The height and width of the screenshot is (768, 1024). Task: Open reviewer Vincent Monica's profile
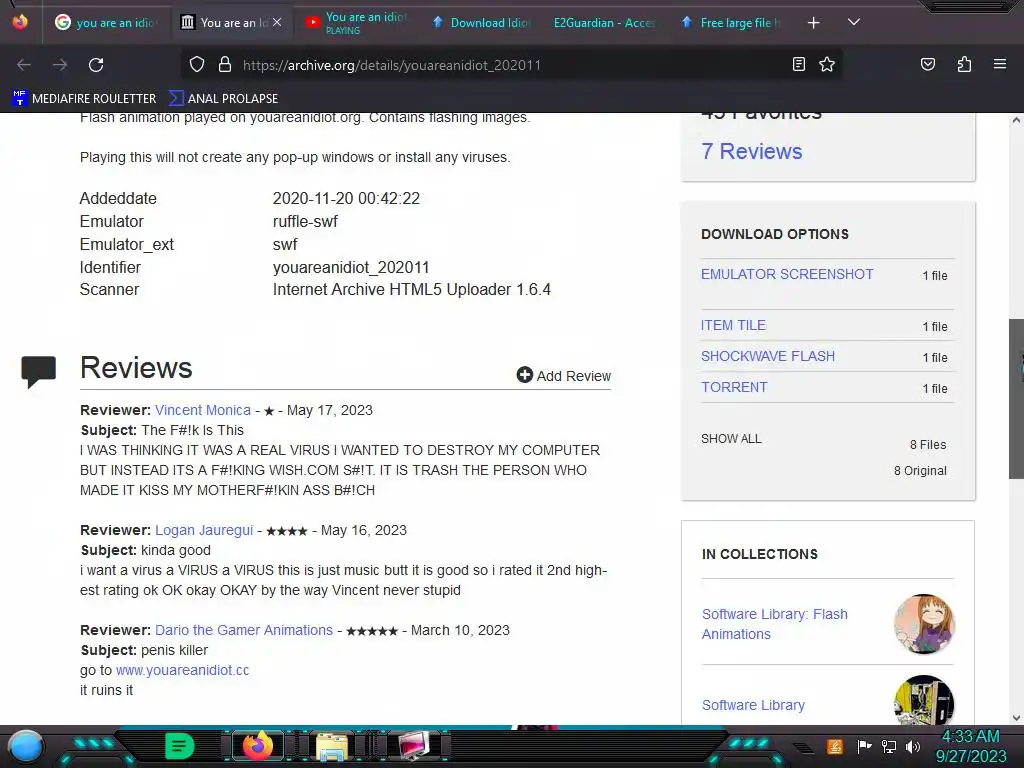click(202, 410)
